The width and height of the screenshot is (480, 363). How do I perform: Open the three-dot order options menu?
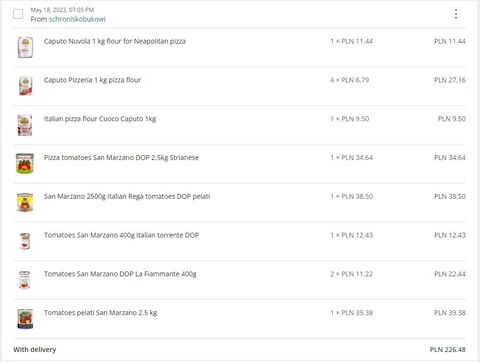pyautogui.click(x=456, y=14)
